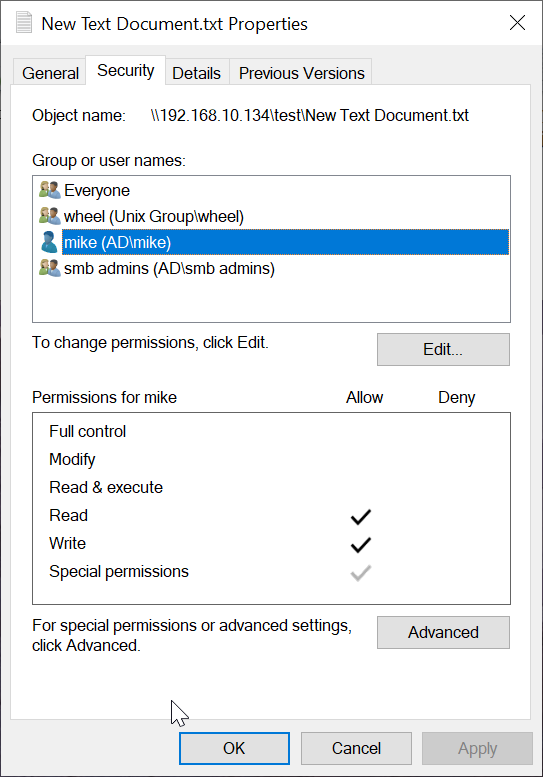
Task: Dismiss the dialog with Cancel
Action: click(356, 748)
